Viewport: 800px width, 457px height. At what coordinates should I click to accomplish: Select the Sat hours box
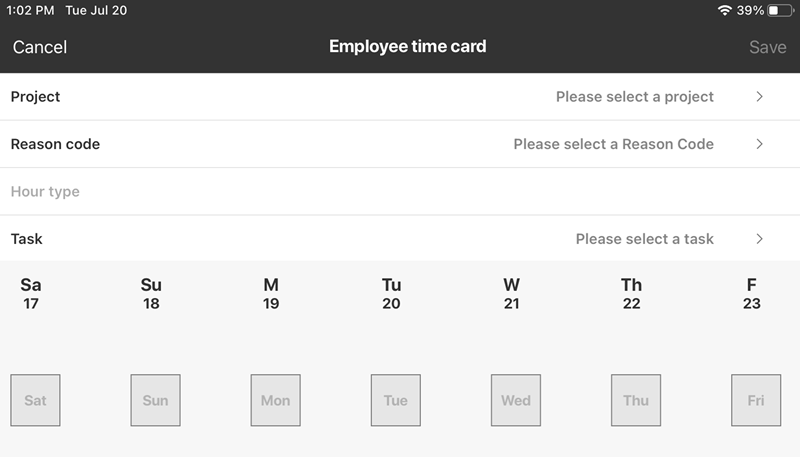[x=35, y=400]
